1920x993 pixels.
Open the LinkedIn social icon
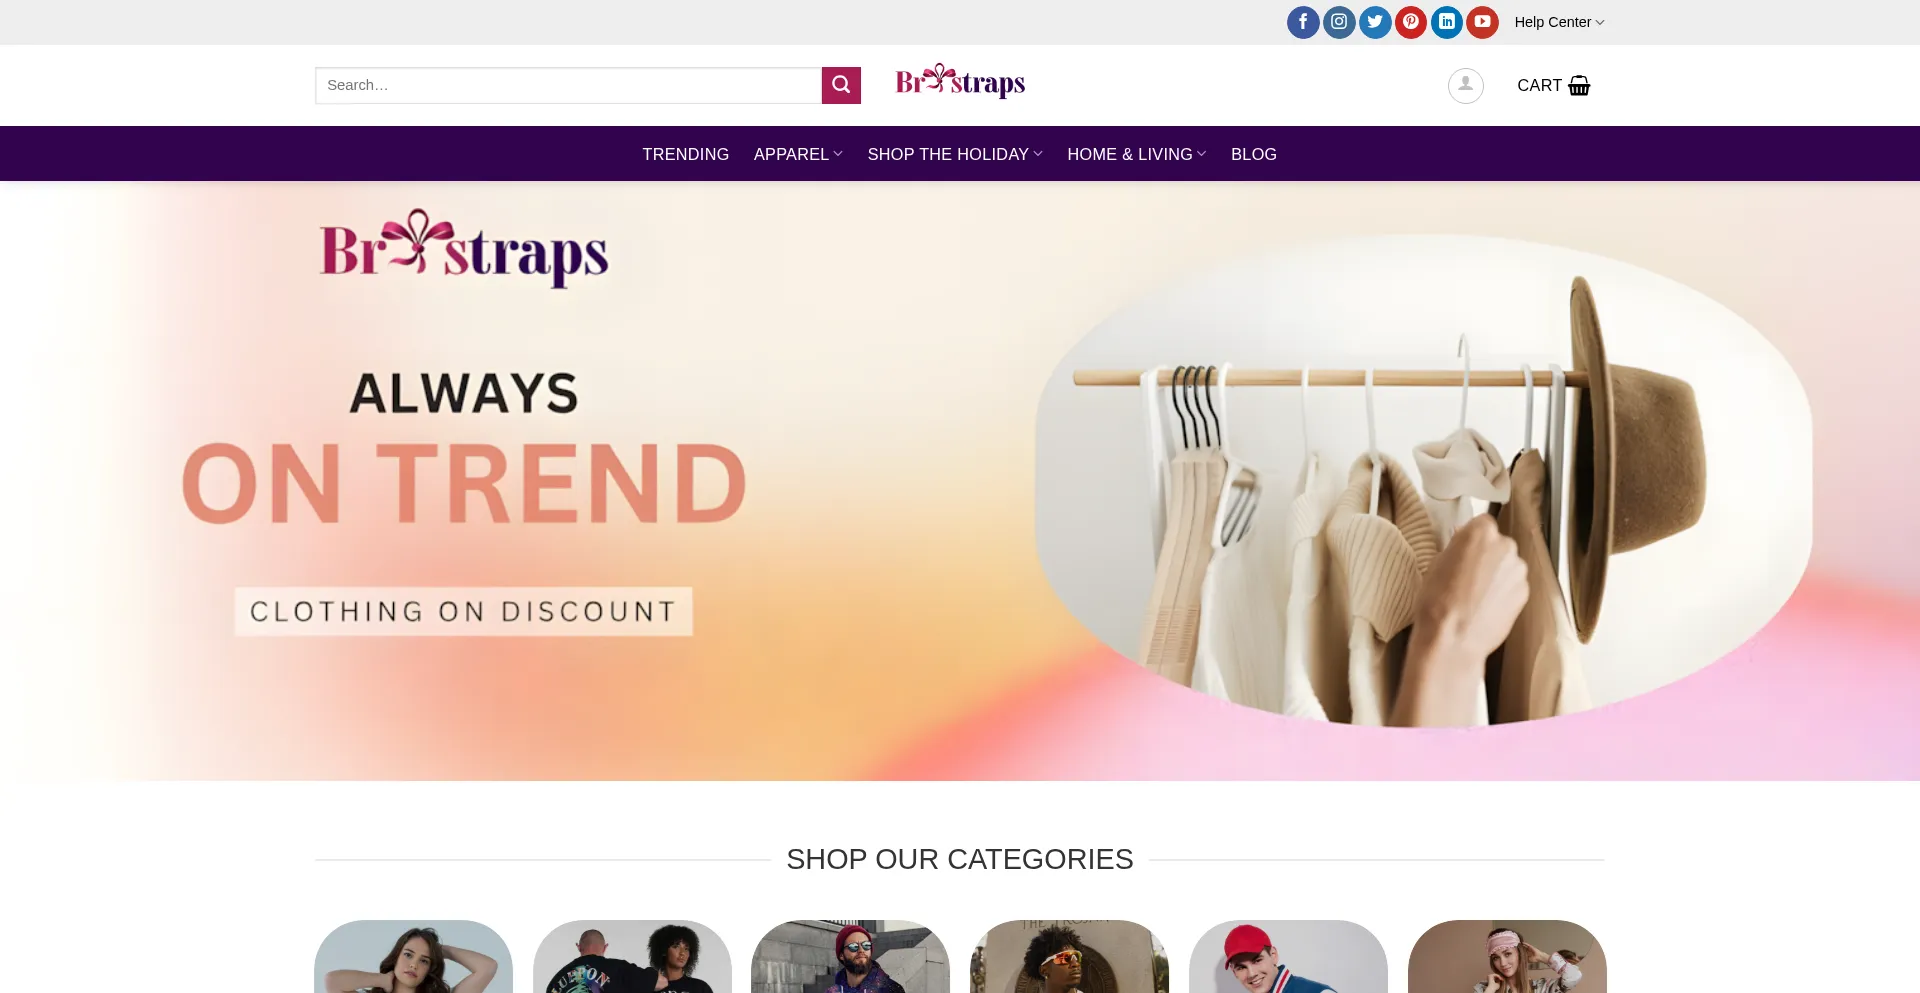pos(1447,22)
